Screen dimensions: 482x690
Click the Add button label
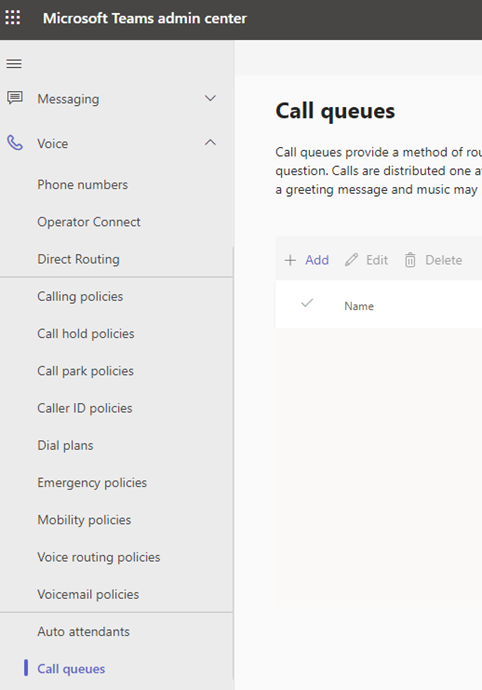317,260
